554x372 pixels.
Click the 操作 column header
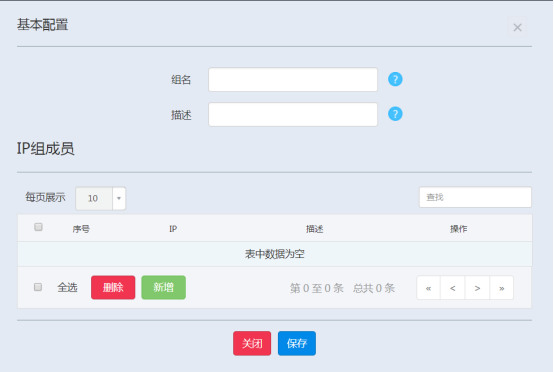[x=459, y=229]
